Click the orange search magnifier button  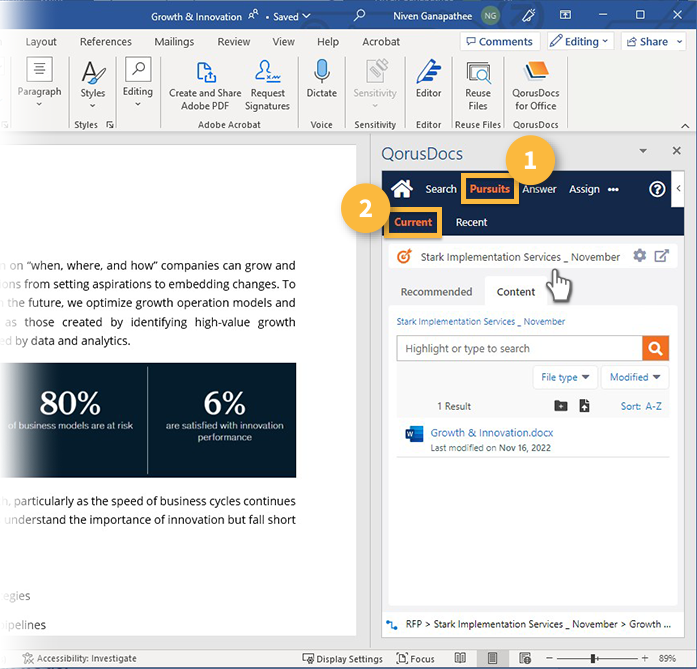655,348
